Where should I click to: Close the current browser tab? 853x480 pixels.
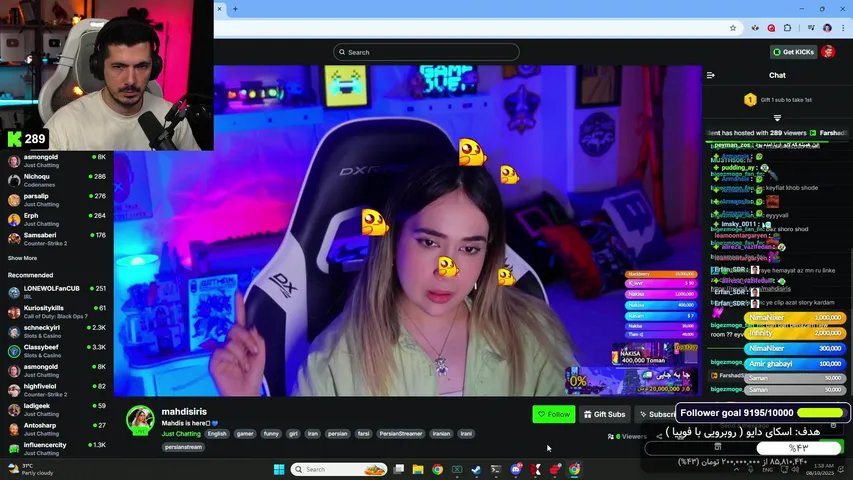pyautogui.click(x=219, y=9)
